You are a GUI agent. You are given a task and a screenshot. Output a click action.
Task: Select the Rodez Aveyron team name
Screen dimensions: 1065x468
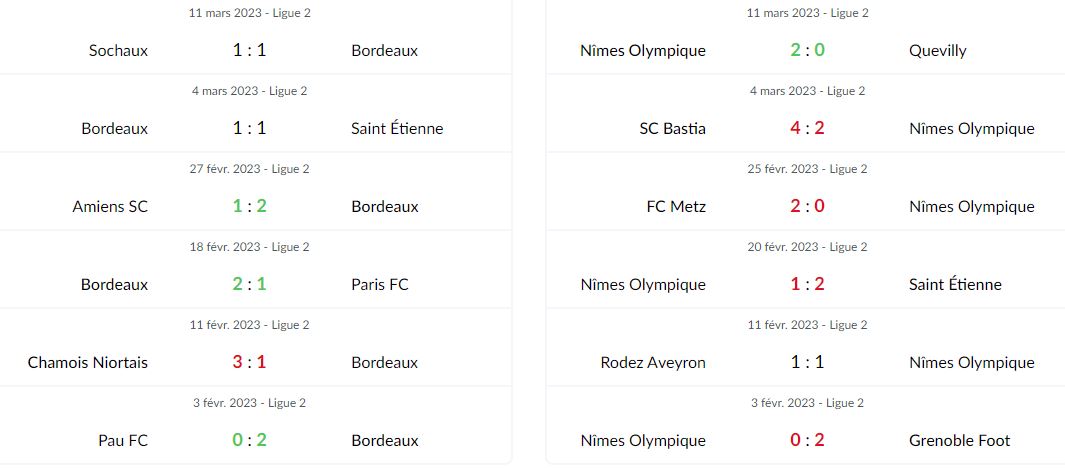click(653, 363)
